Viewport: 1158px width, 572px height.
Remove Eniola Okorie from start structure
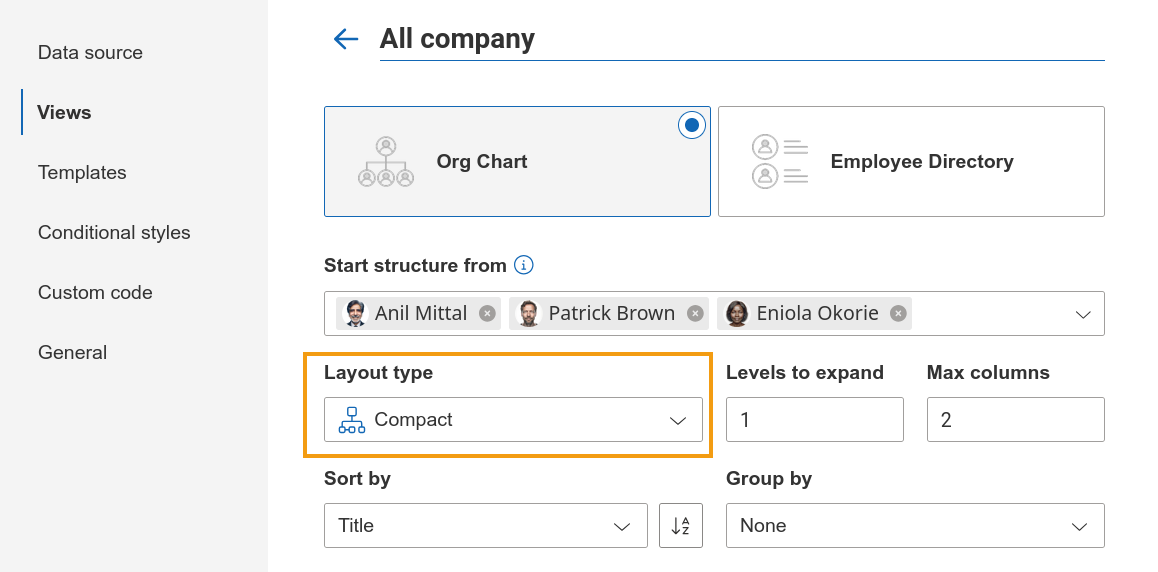coord(898,314)
